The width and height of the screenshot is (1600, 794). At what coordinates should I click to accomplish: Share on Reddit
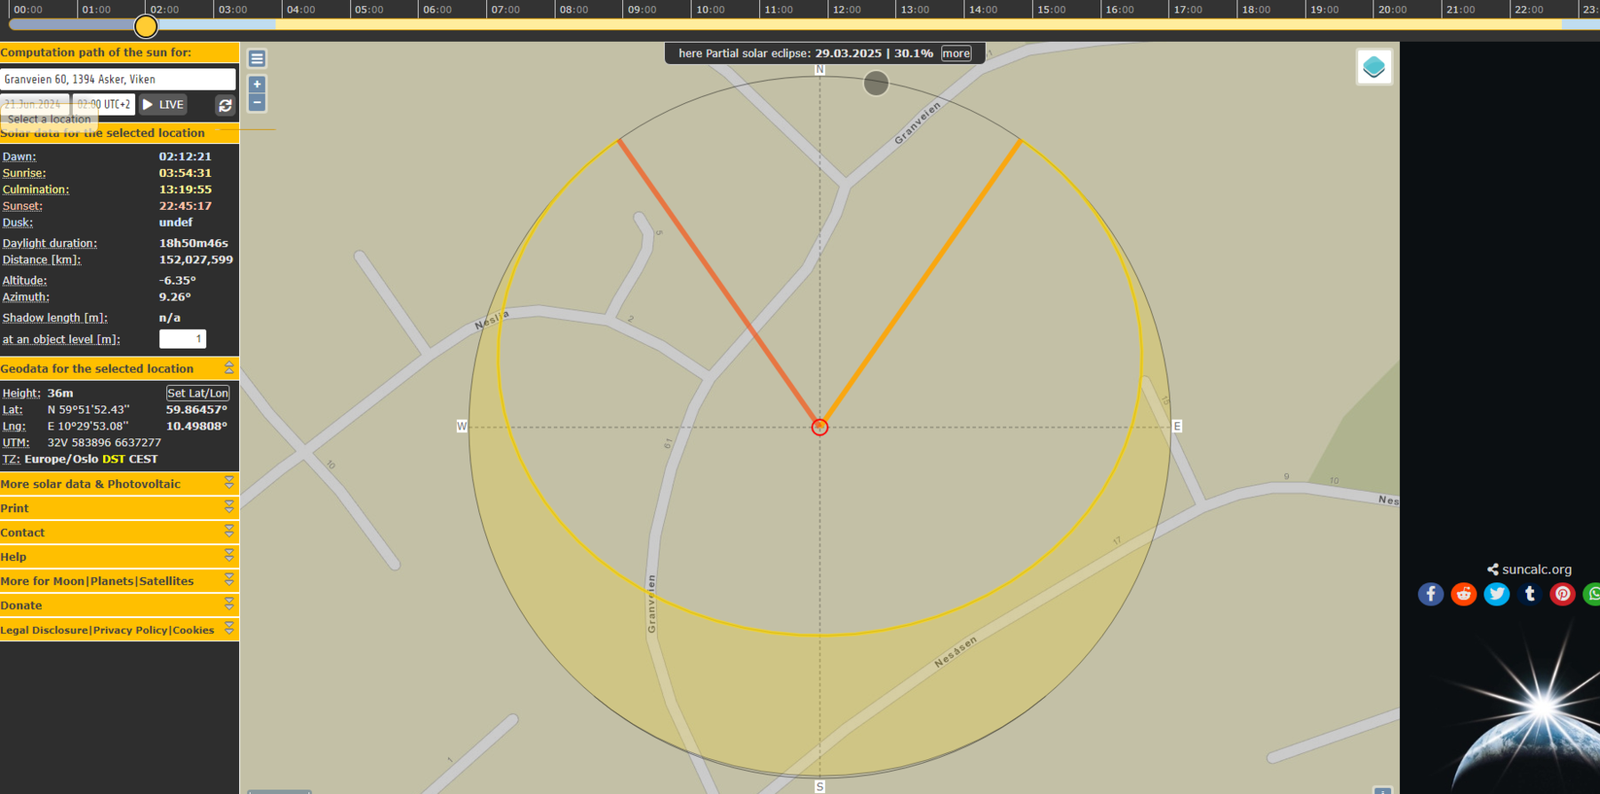(x=1464, y=595)
